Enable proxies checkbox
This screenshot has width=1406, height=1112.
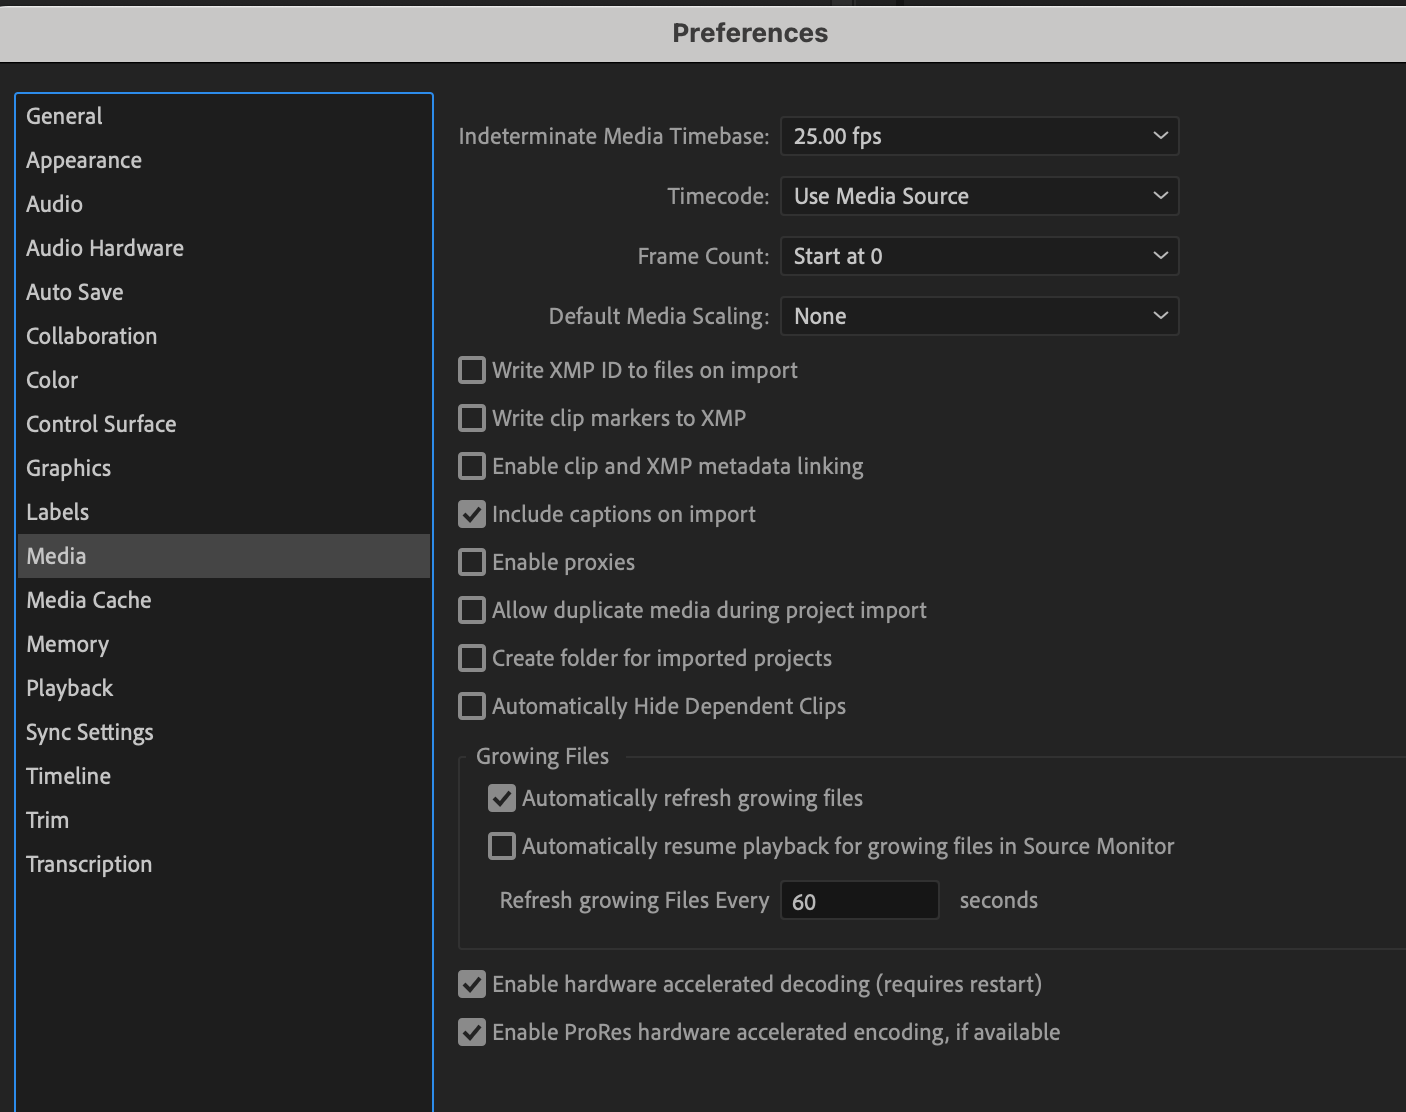point(471,562)
